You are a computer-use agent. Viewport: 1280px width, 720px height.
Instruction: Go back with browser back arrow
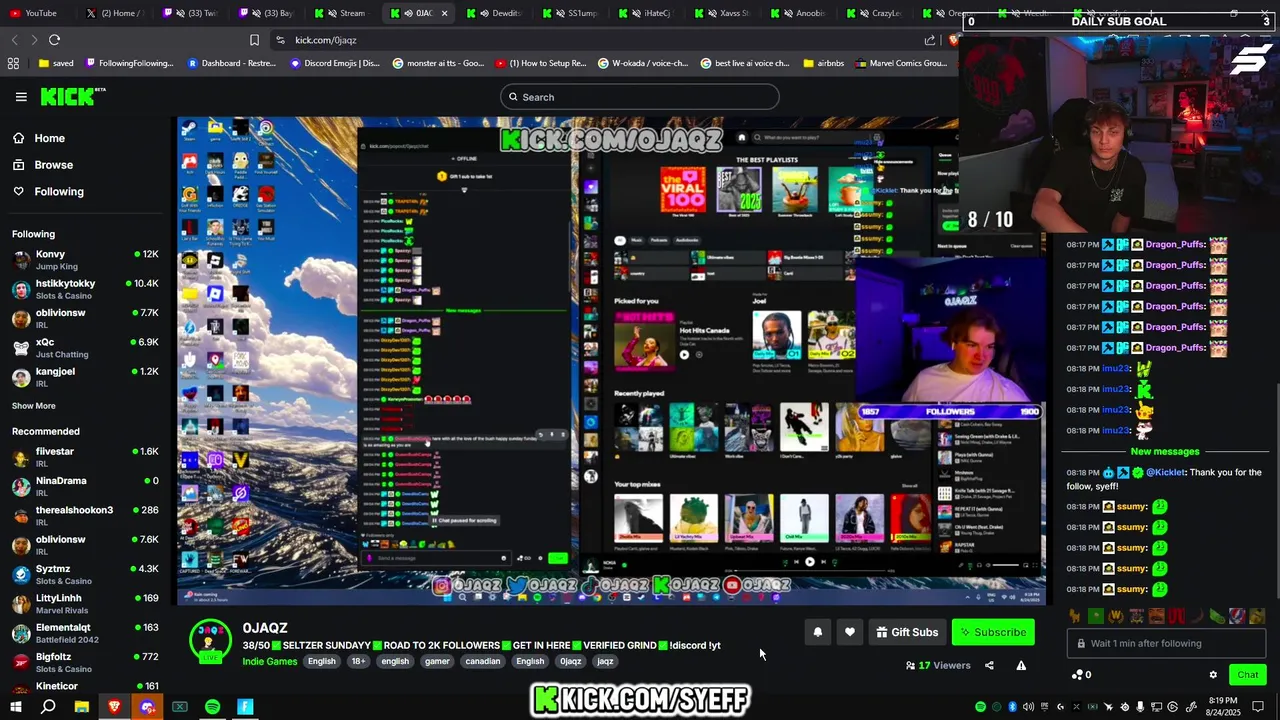tap(14, 40)
